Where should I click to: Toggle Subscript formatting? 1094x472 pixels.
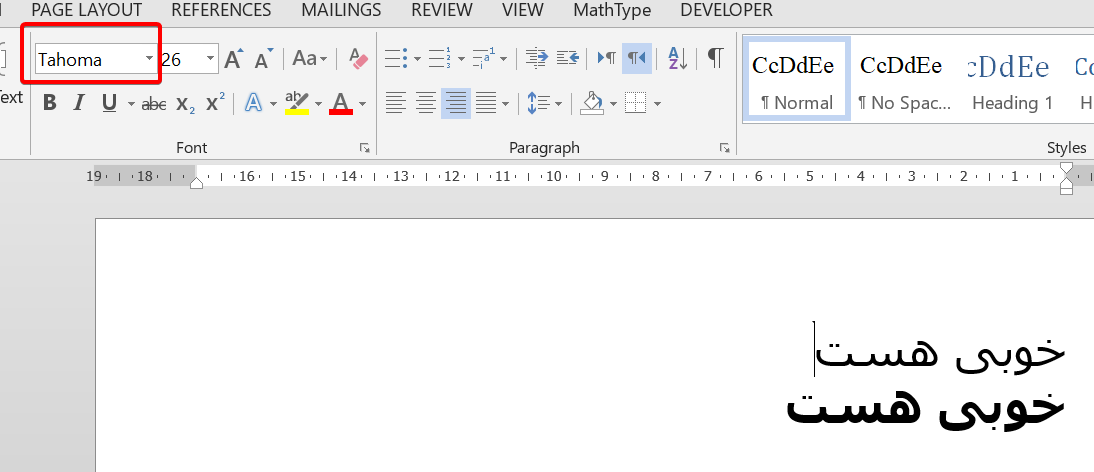(185, 104)
